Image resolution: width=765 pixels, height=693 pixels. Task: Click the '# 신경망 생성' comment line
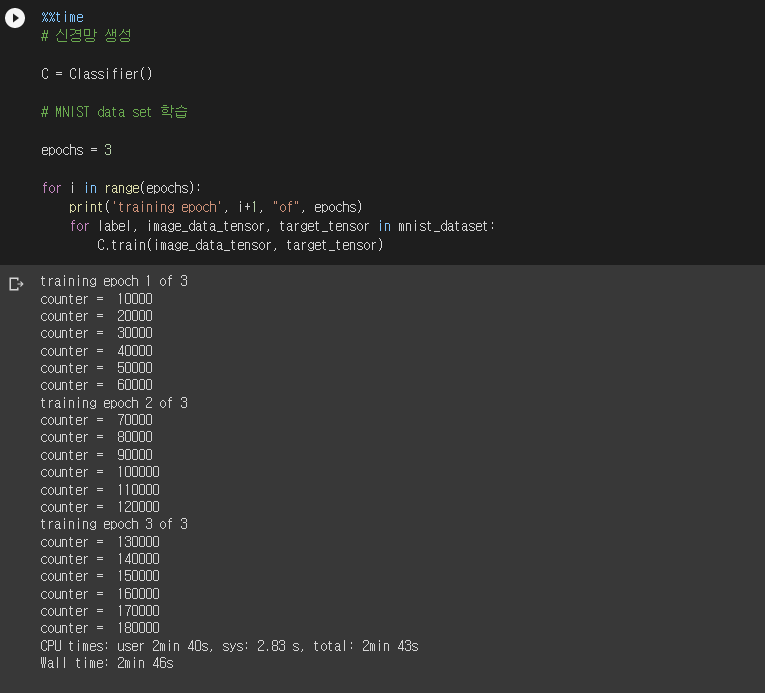coord(86,36)
